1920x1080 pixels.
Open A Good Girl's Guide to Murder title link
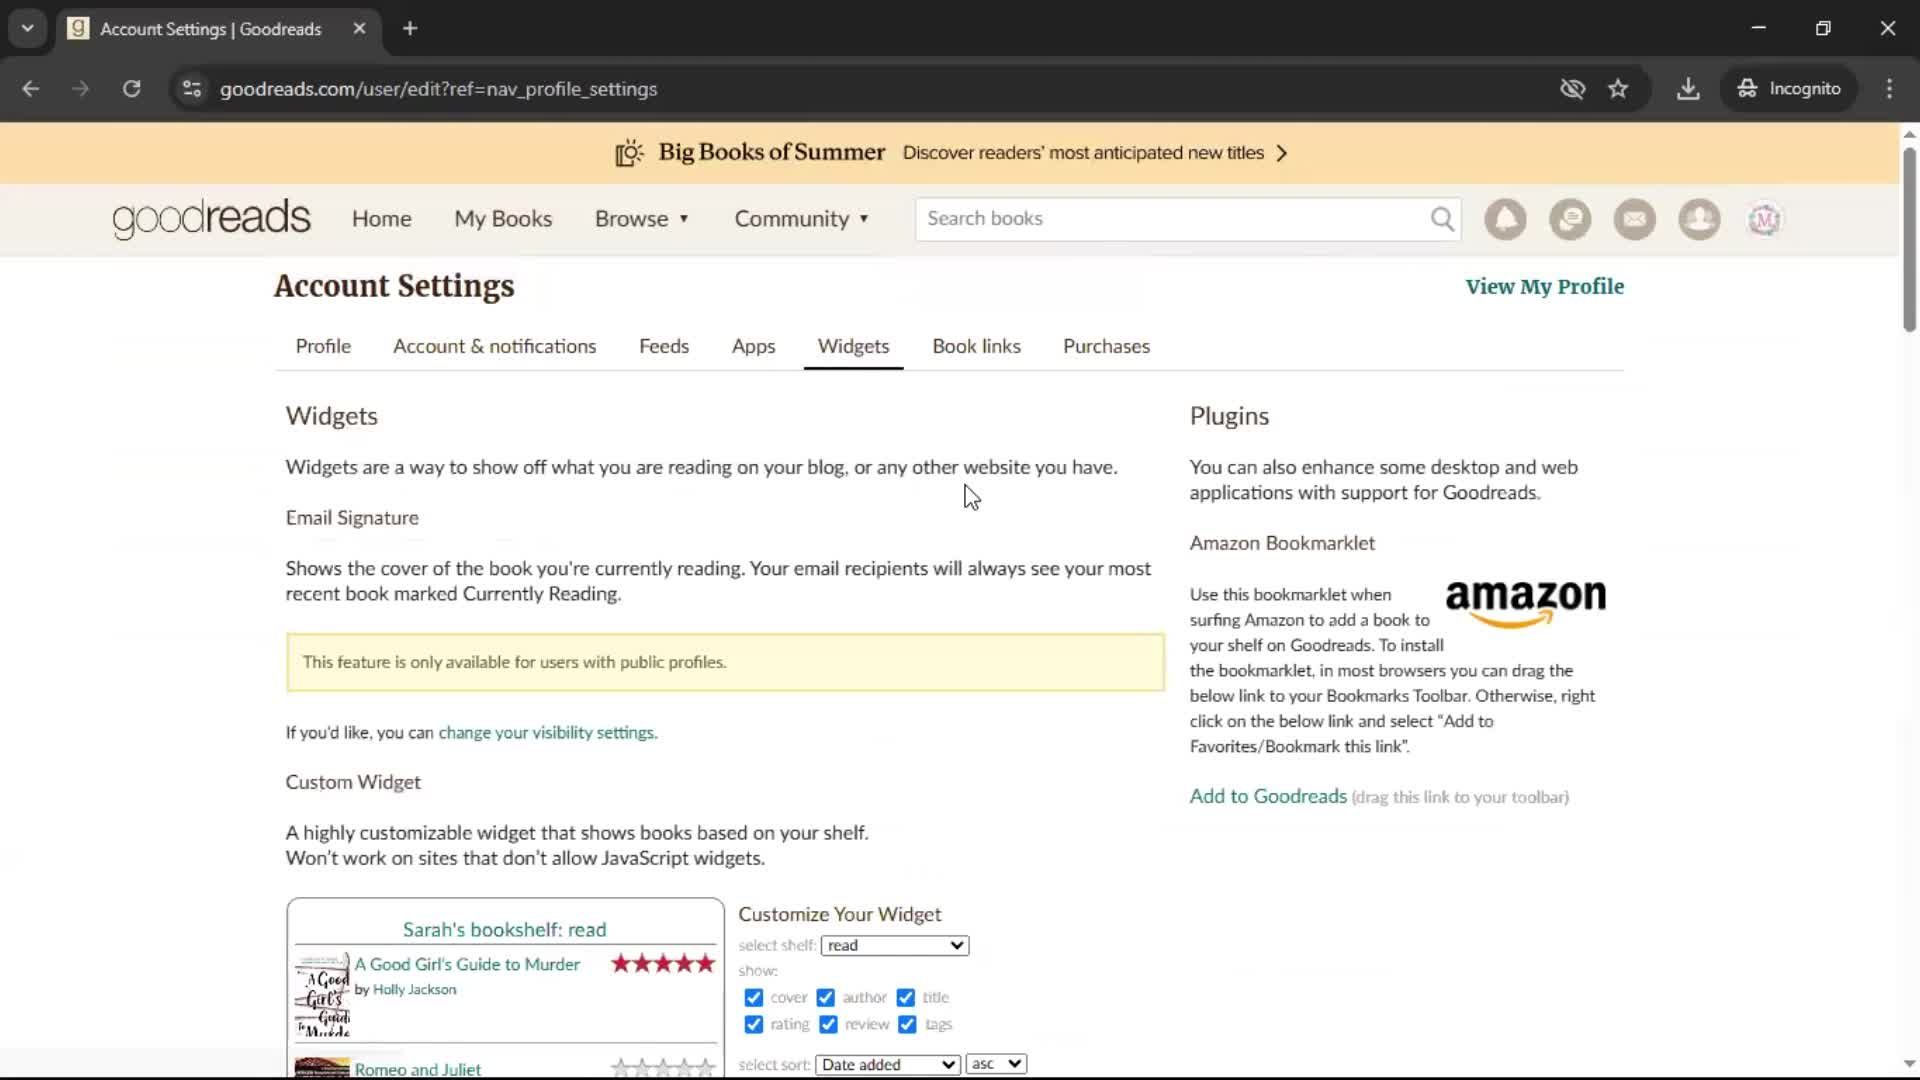pyautogui.click(x=467, y=964)
